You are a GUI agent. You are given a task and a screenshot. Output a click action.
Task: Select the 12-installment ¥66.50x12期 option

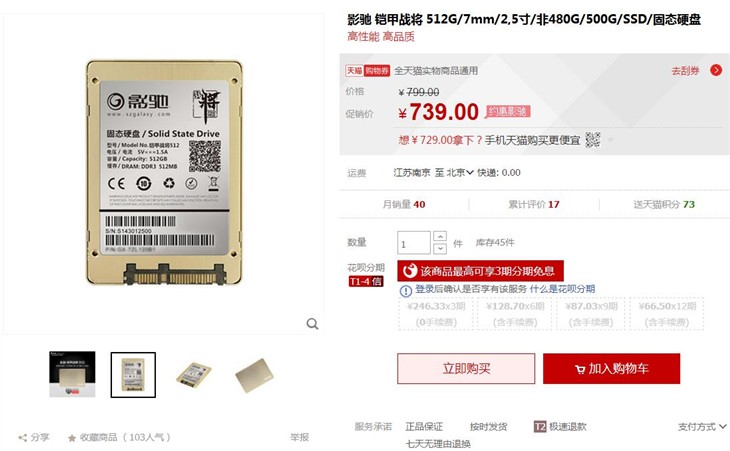point(668,314)
